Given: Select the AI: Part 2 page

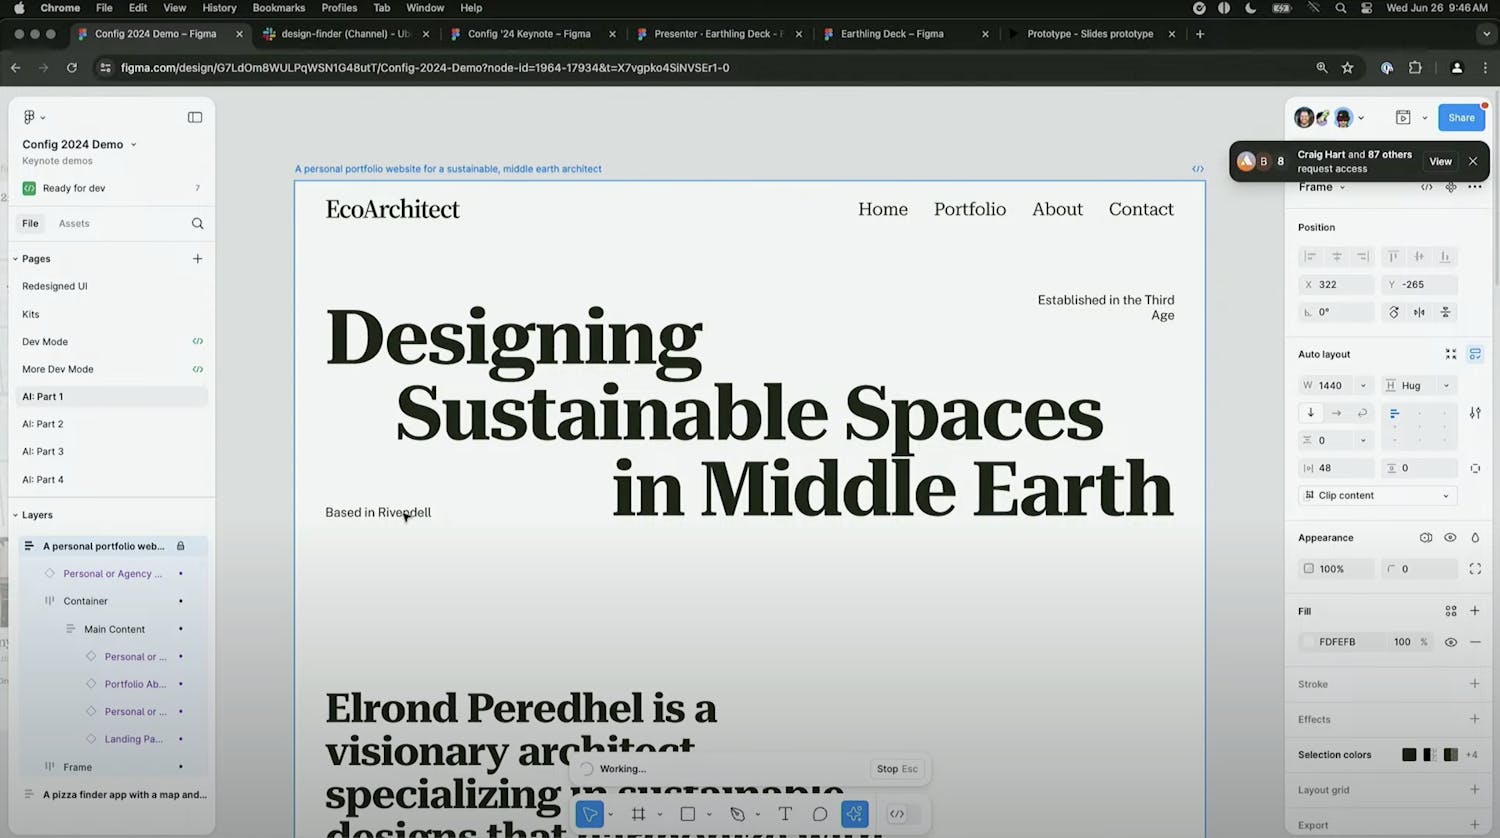Looking at the screenshot, I should tap(43, 424).
